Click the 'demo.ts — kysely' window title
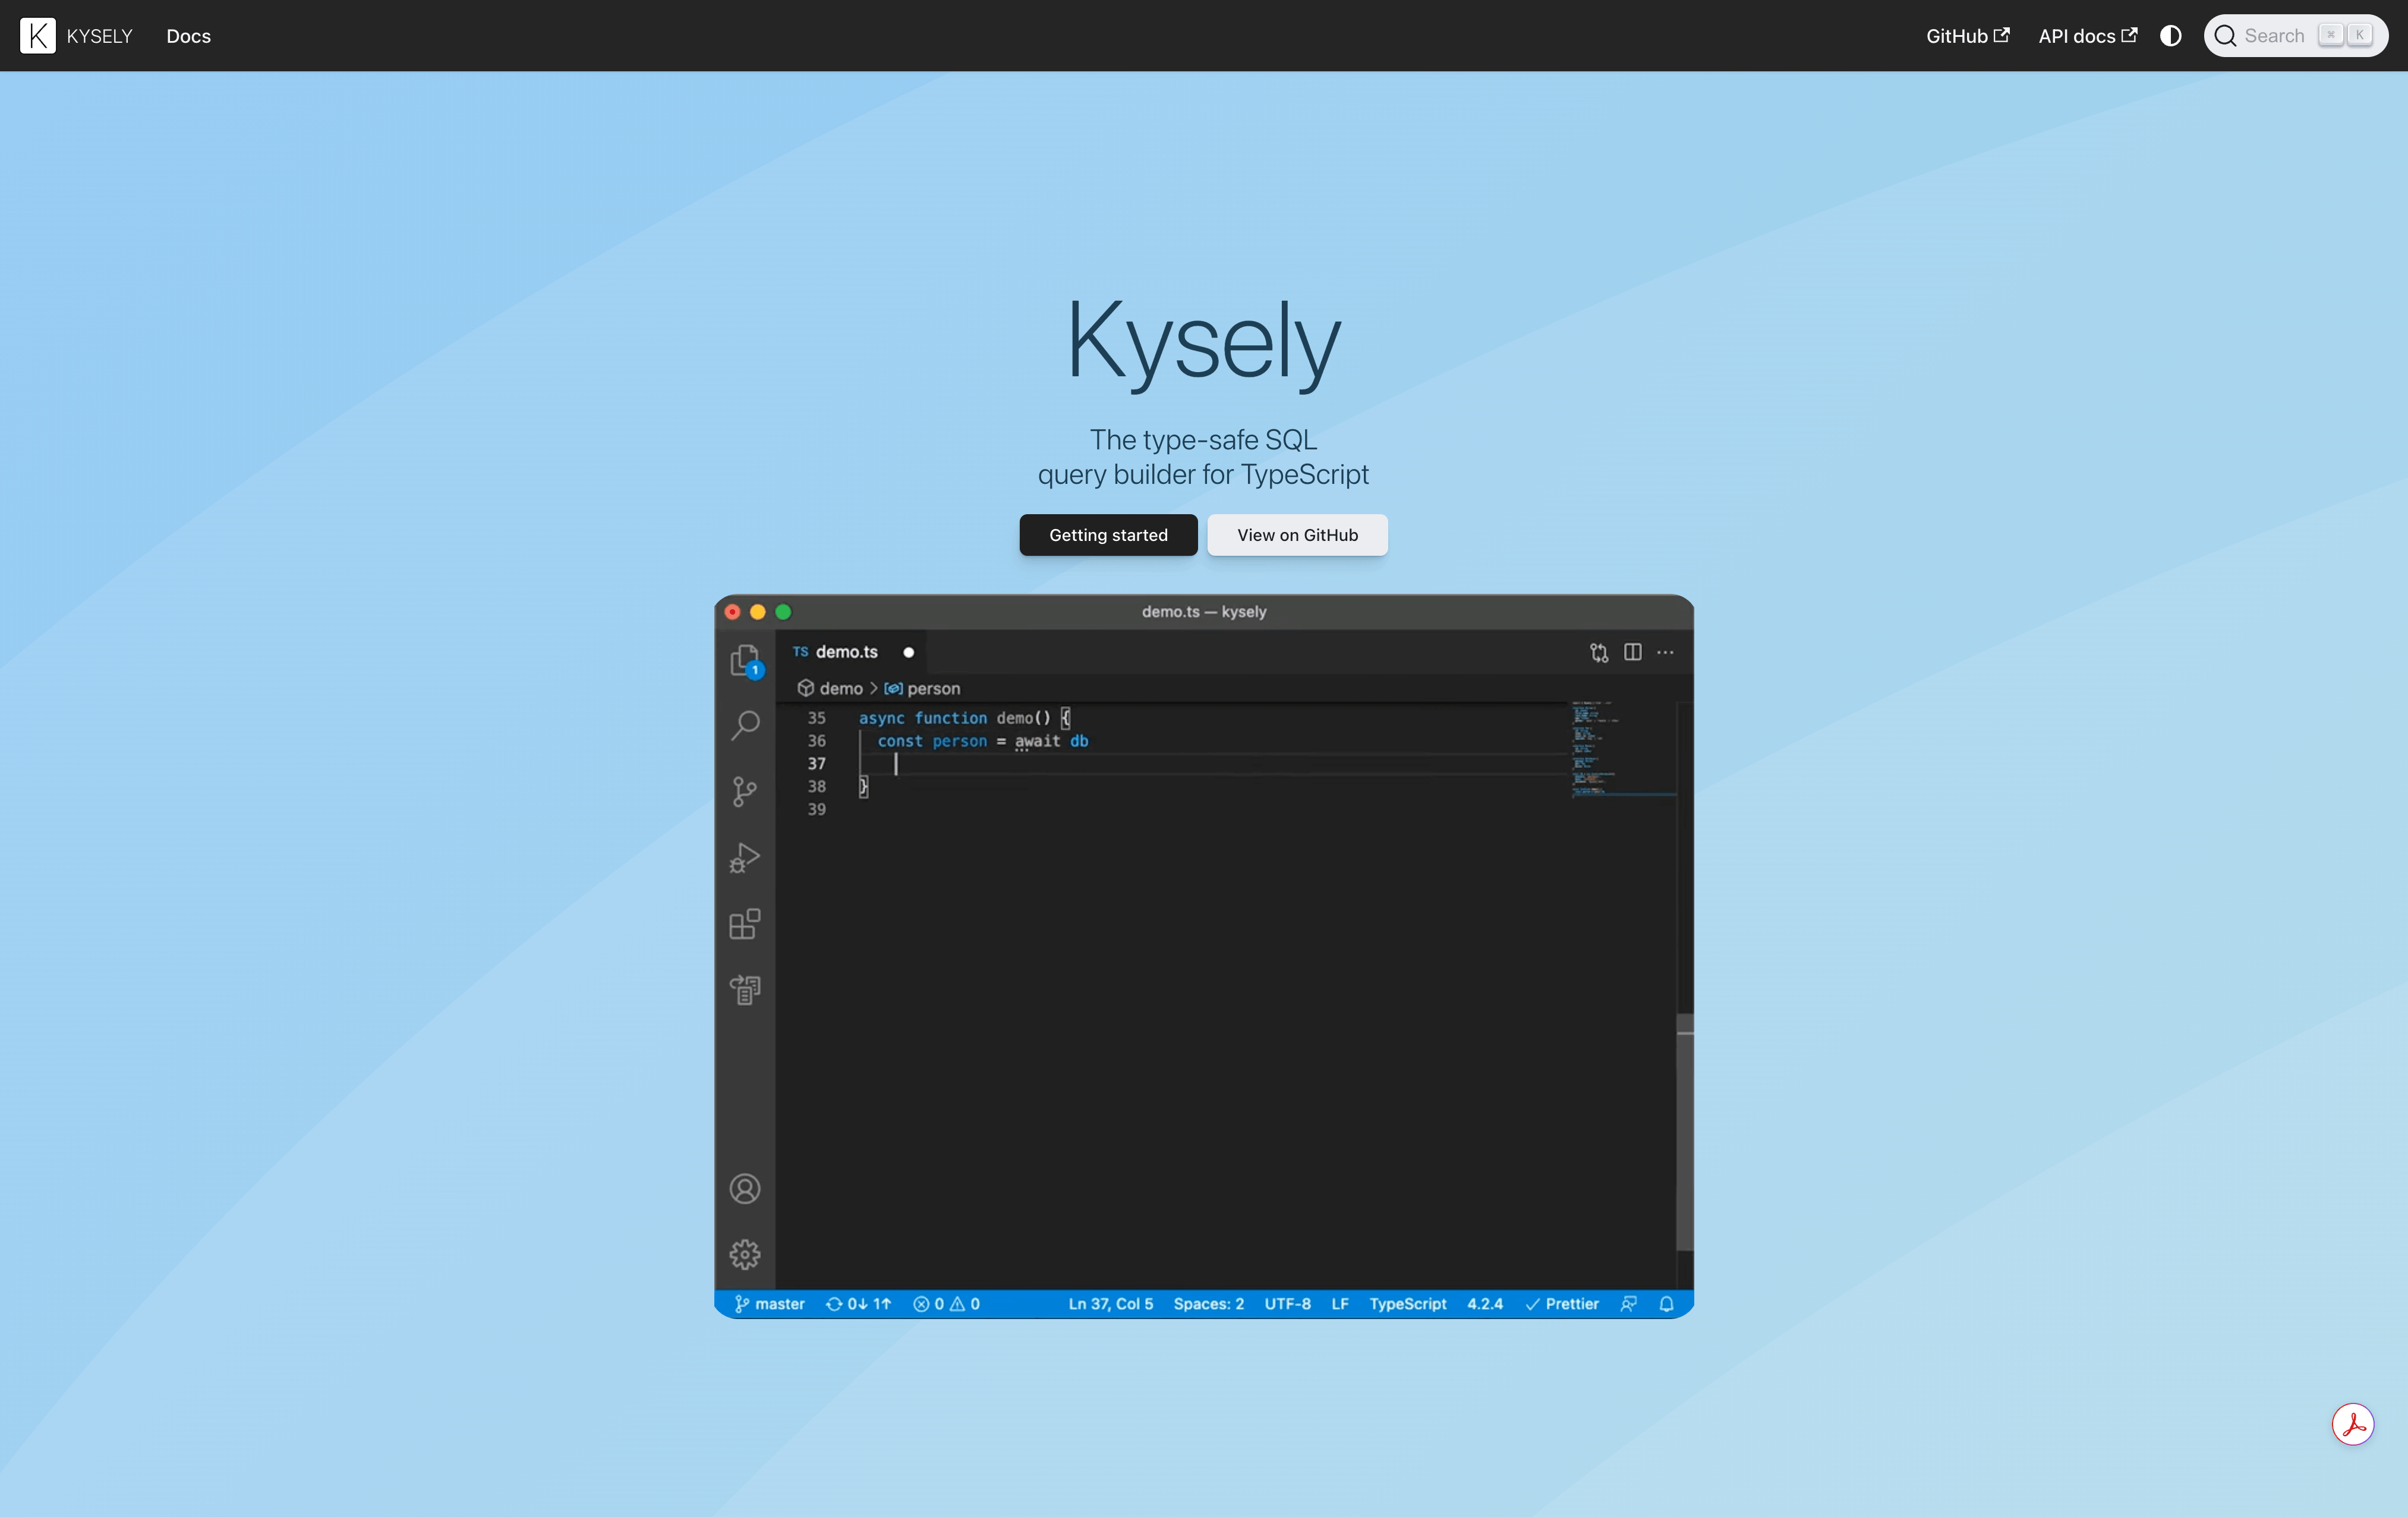The width and height of the screenshot is (2408, 1517). pyautogui.click(x=1204, y=612)
